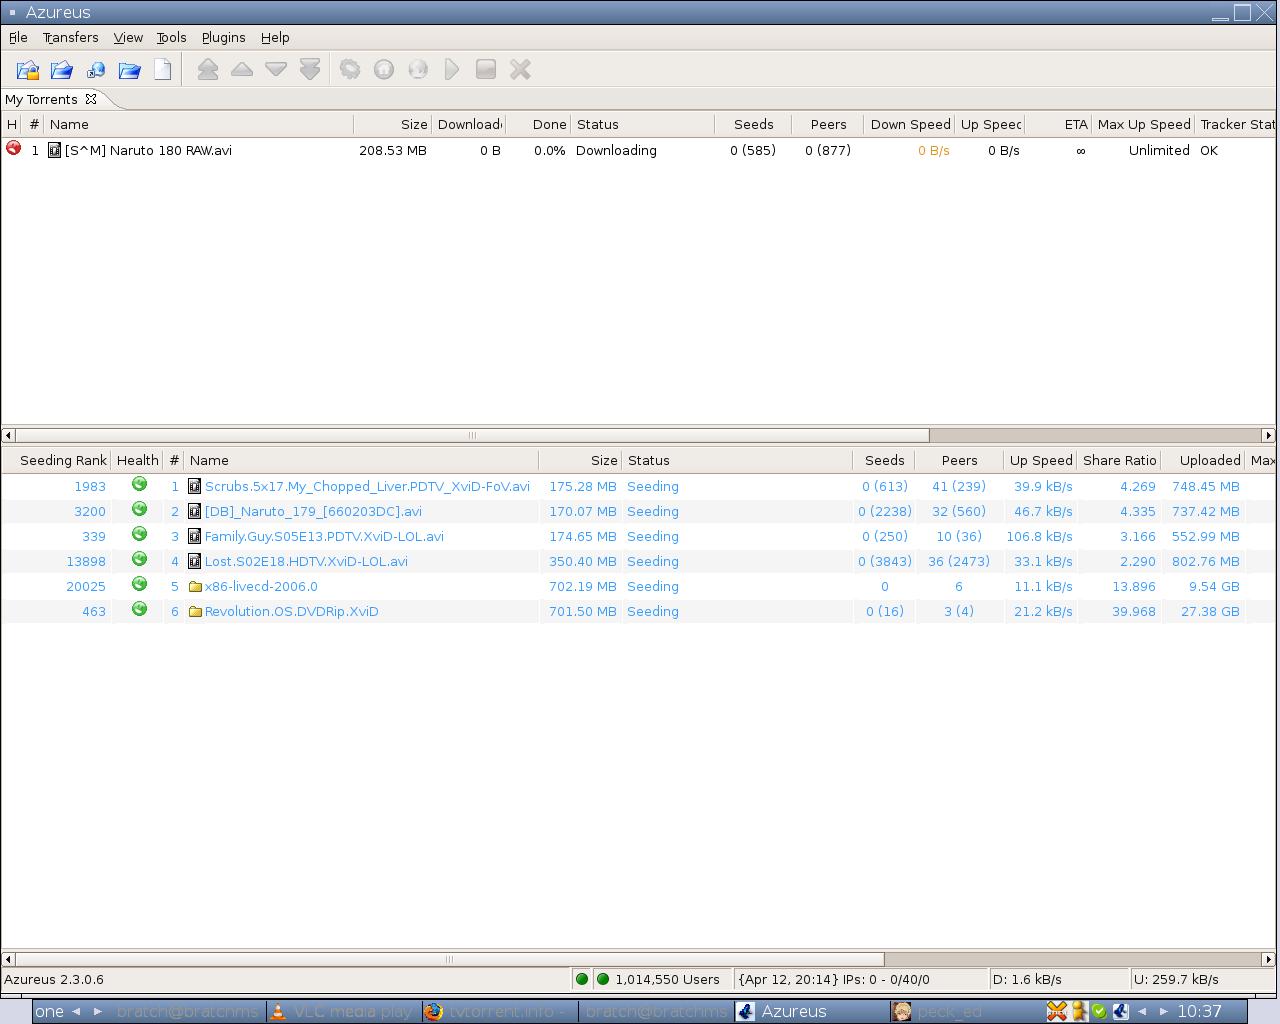Click the globe-shaped round toolbar icon
1280x1024 pixels.
click(x=418, y=70)
